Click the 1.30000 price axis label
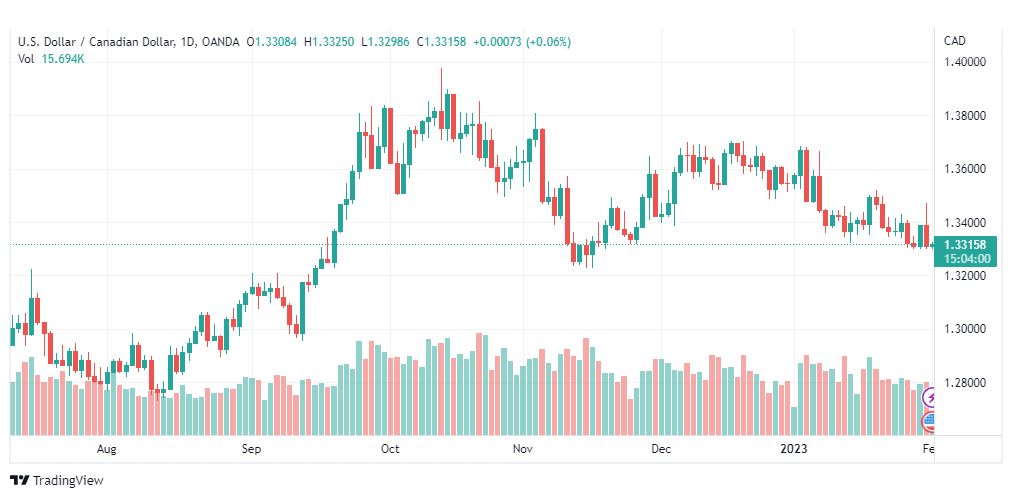 [x=965, y=329]
